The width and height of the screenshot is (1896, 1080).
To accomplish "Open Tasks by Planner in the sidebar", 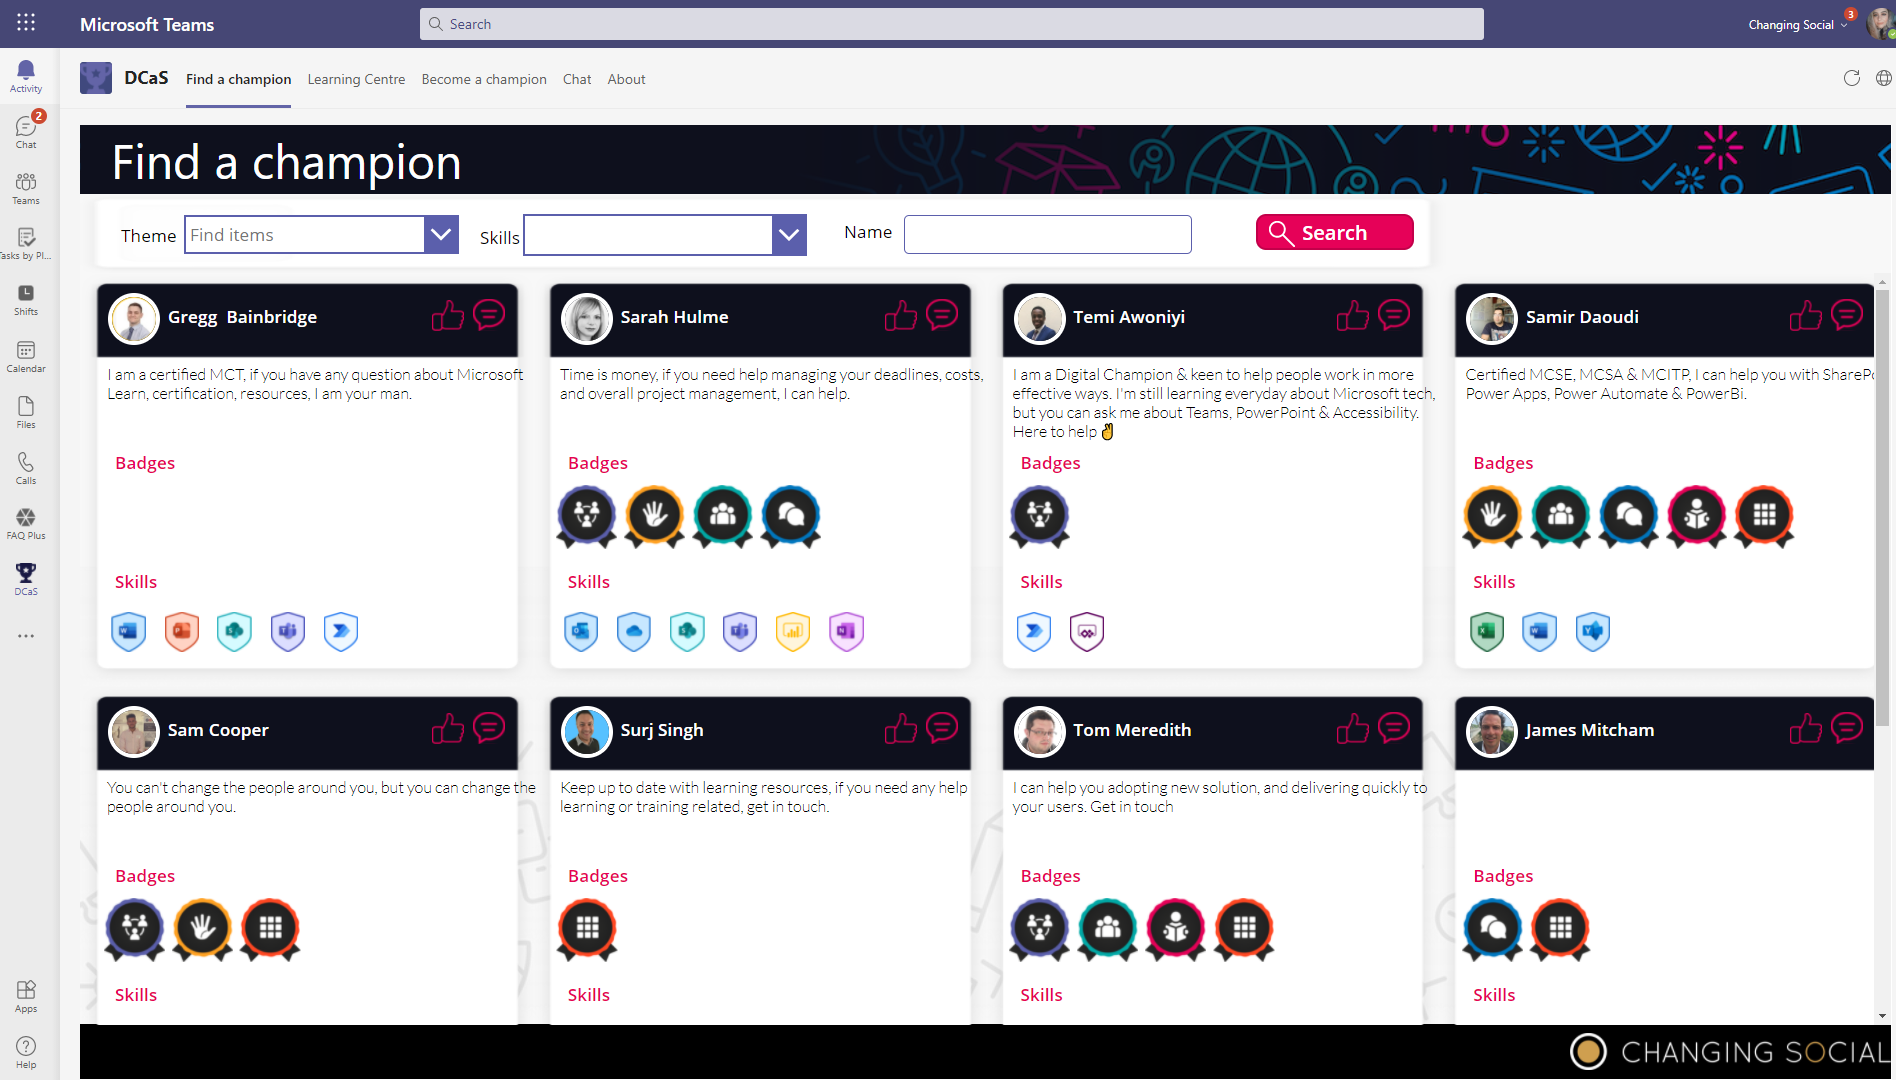I will pyautogui.click(x=26, y=244).
